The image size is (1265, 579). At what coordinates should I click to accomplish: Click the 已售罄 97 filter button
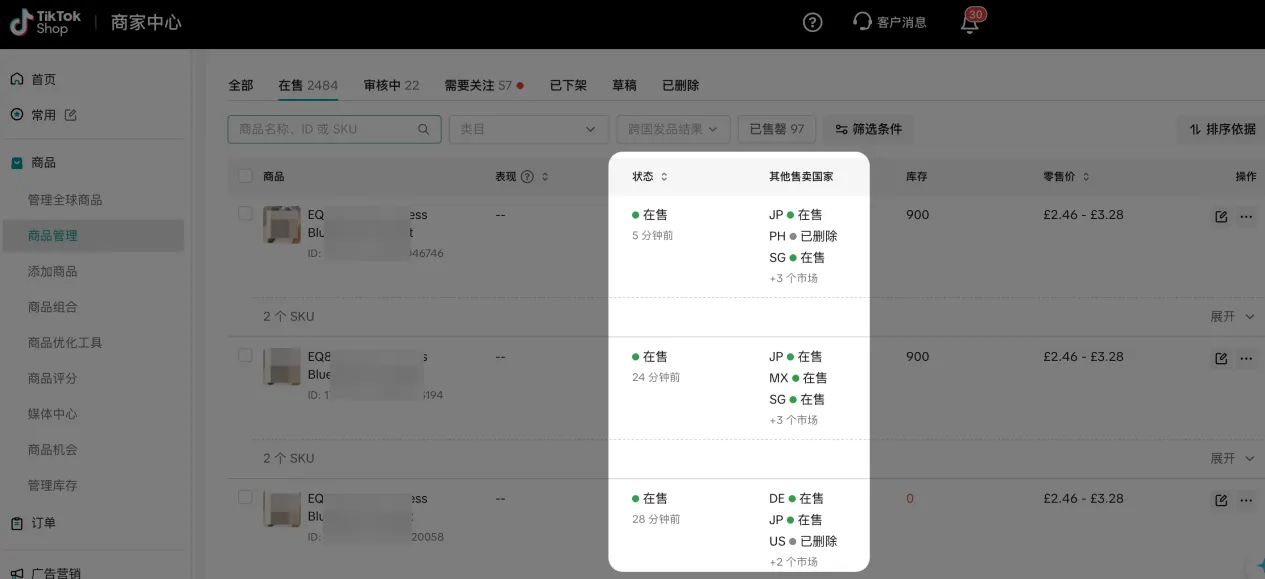tap(776, 129)
